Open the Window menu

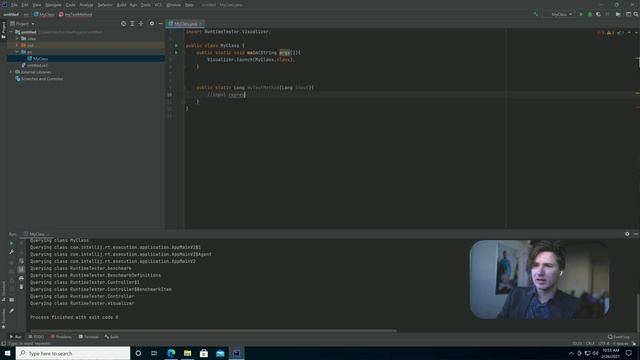pos(173,5)
